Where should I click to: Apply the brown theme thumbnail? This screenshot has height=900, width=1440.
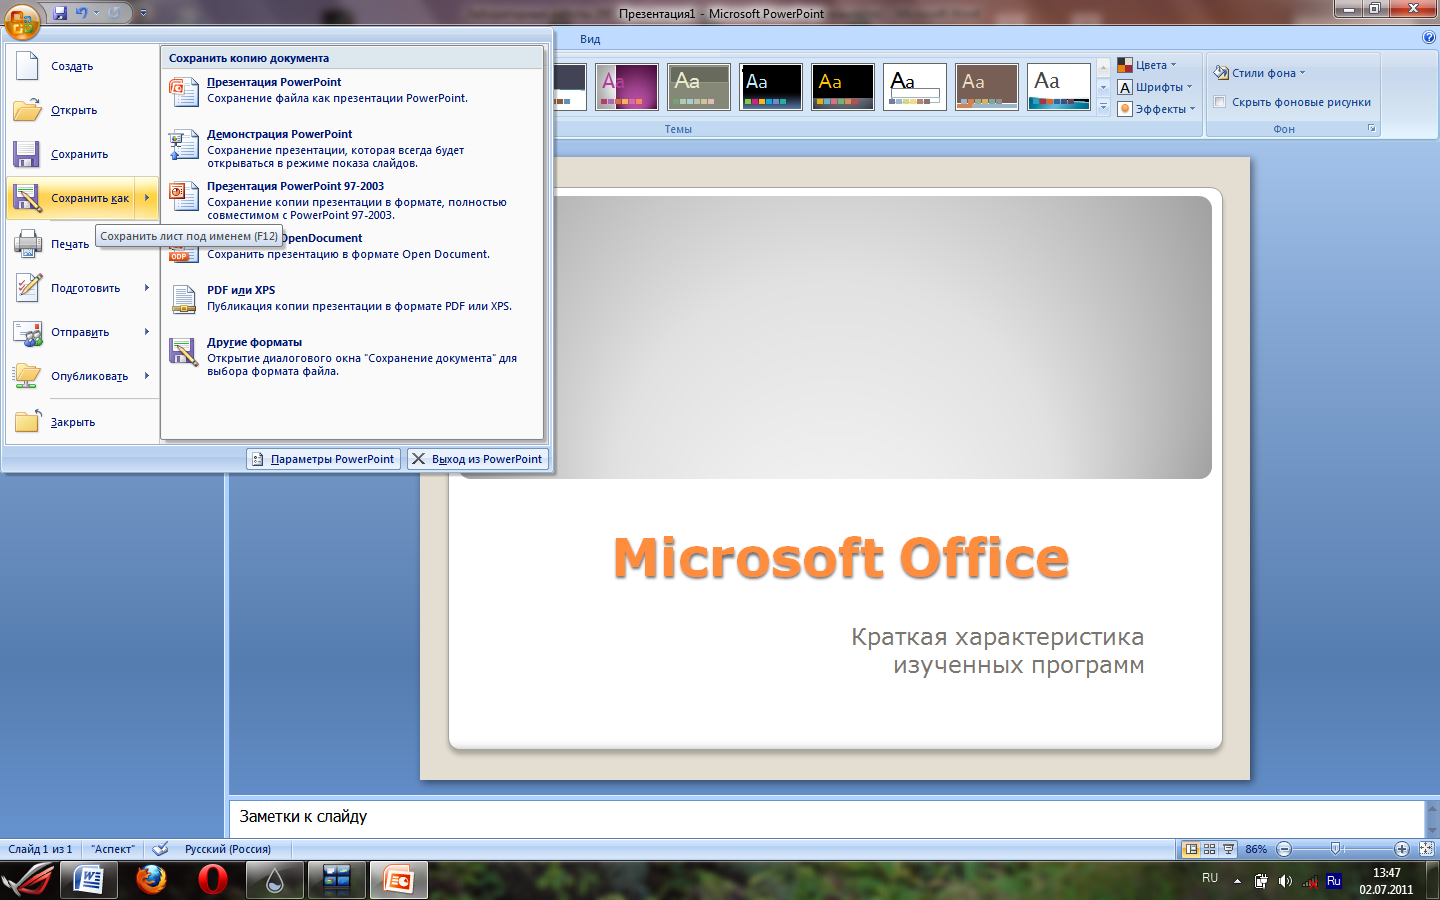[x=987, y=87]
